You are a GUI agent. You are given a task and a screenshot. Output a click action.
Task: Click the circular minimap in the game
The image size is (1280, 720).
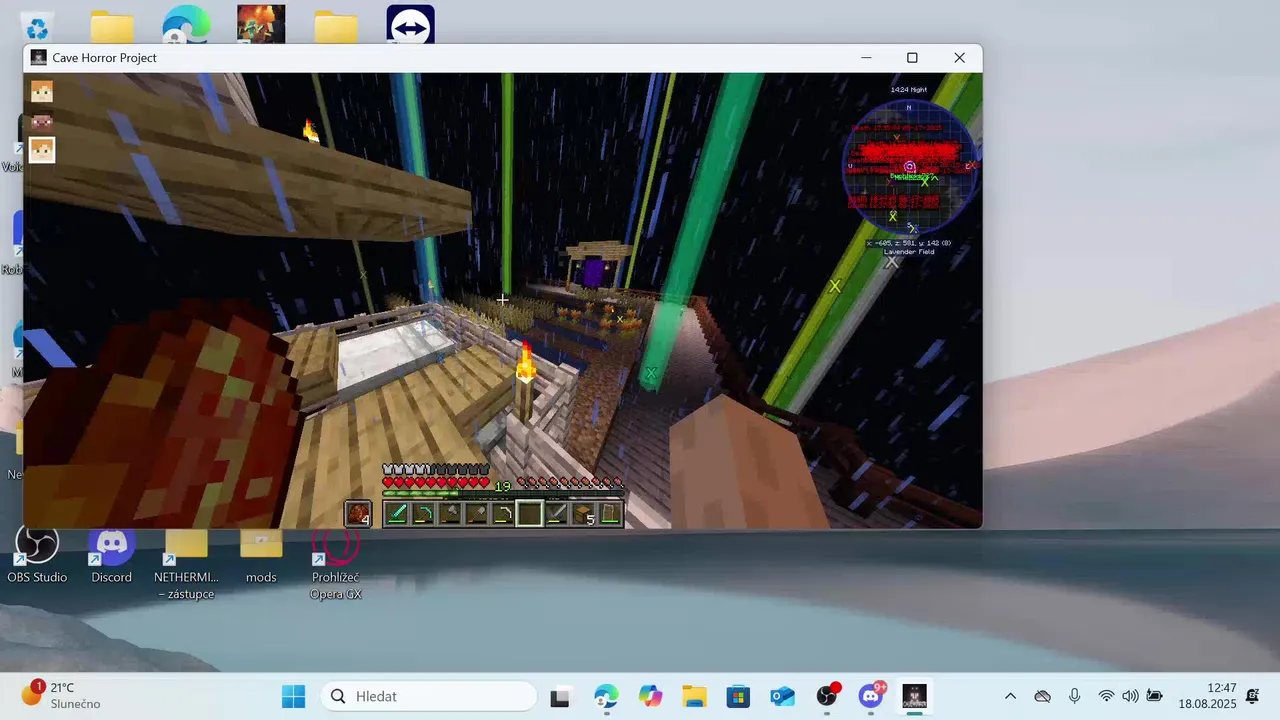[x=909, y=166]
